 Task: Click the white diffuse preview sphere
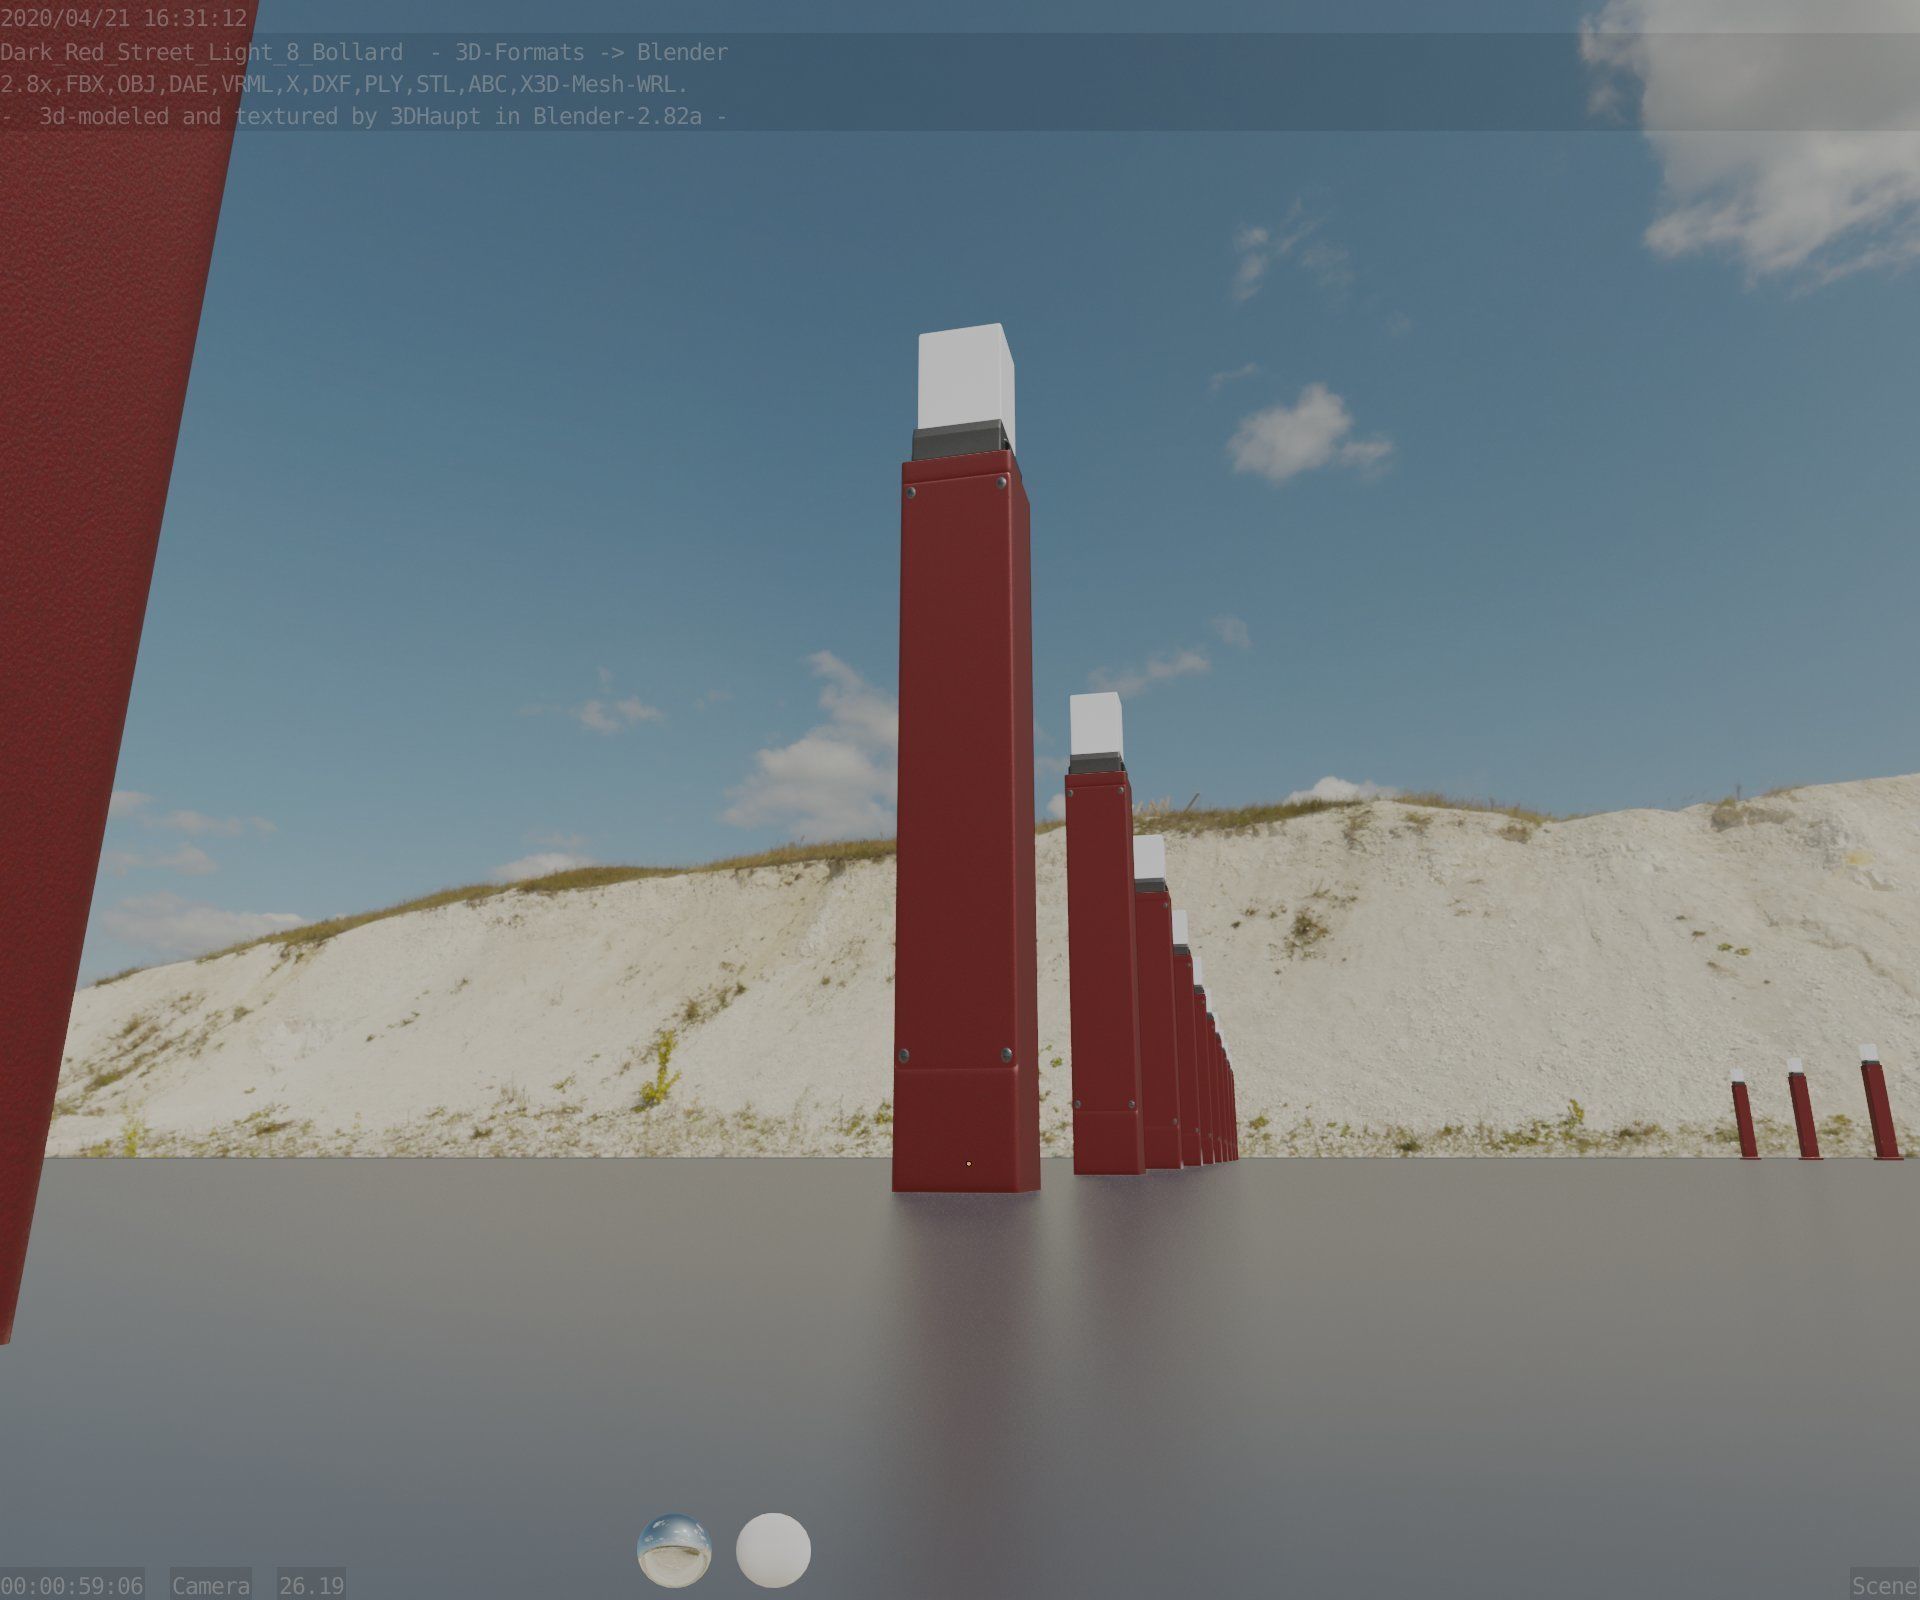773,1550
